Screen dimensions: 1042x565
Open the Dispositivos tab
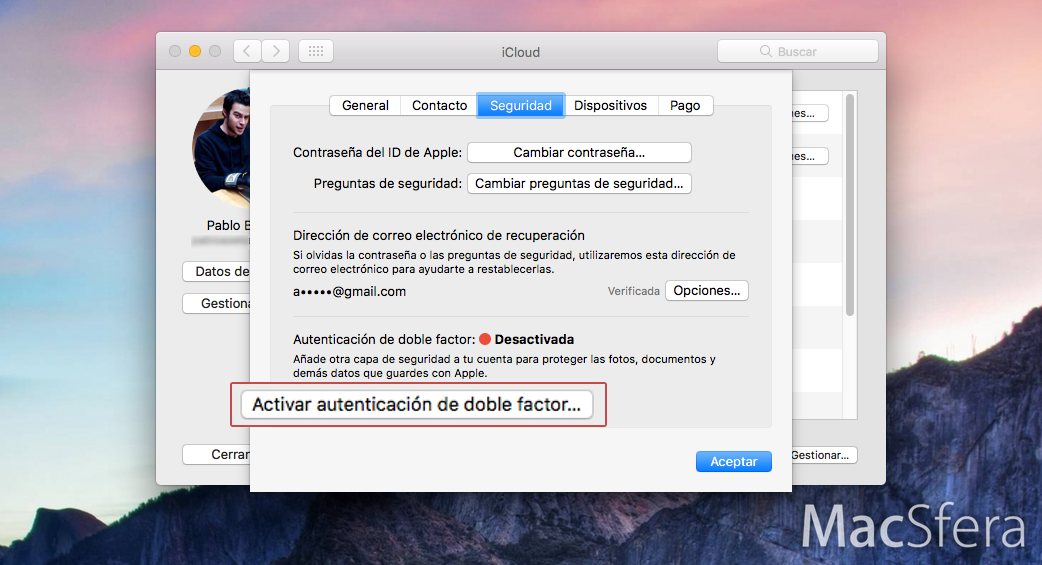(611, 106)
